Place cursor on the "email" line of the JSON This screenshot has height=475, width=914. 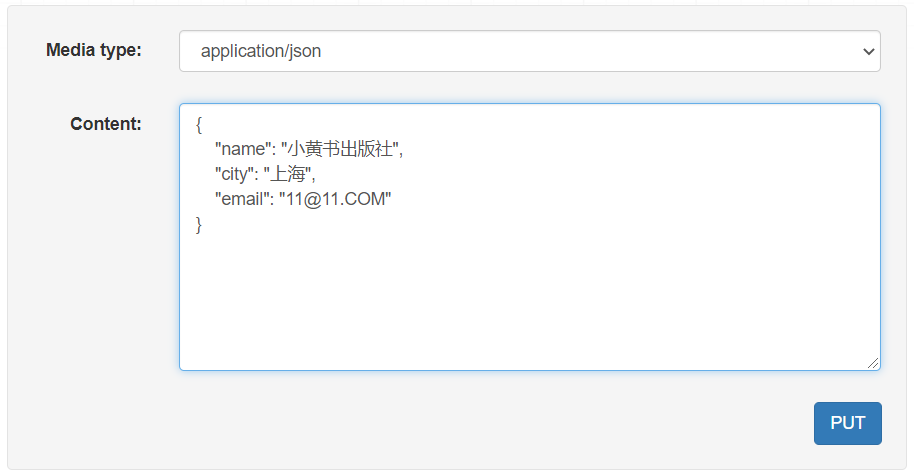(x=303, y=199)
